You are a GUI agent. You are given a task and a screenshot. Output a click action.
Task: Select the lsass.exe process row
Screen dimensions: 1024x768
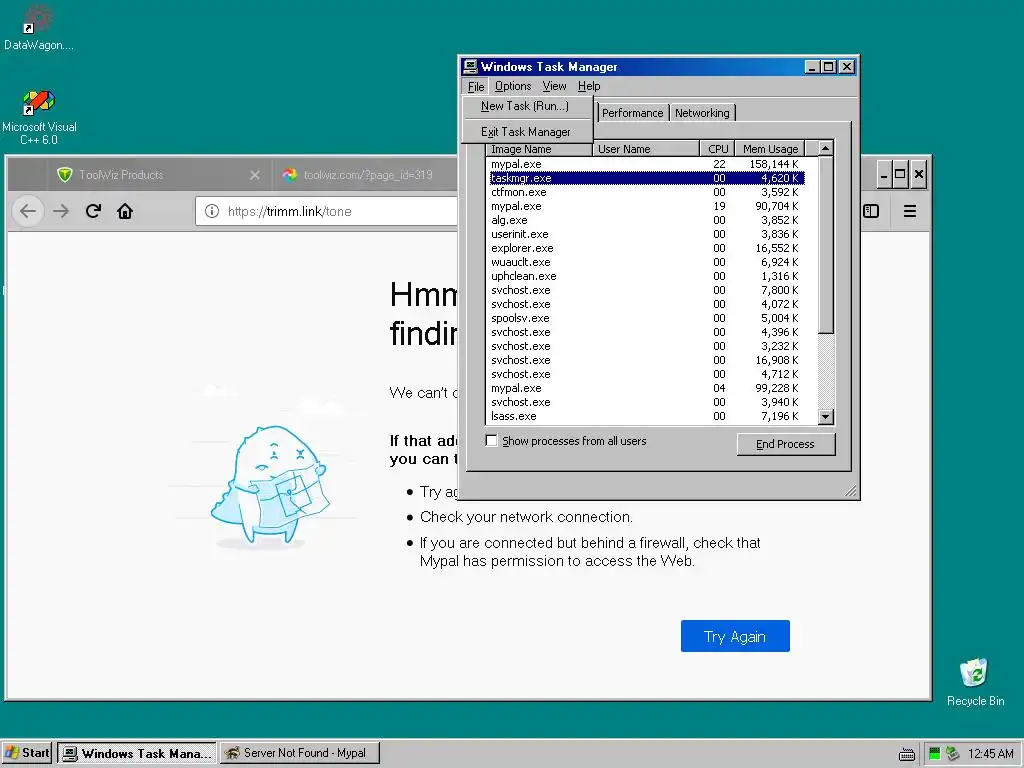[647, 416]
